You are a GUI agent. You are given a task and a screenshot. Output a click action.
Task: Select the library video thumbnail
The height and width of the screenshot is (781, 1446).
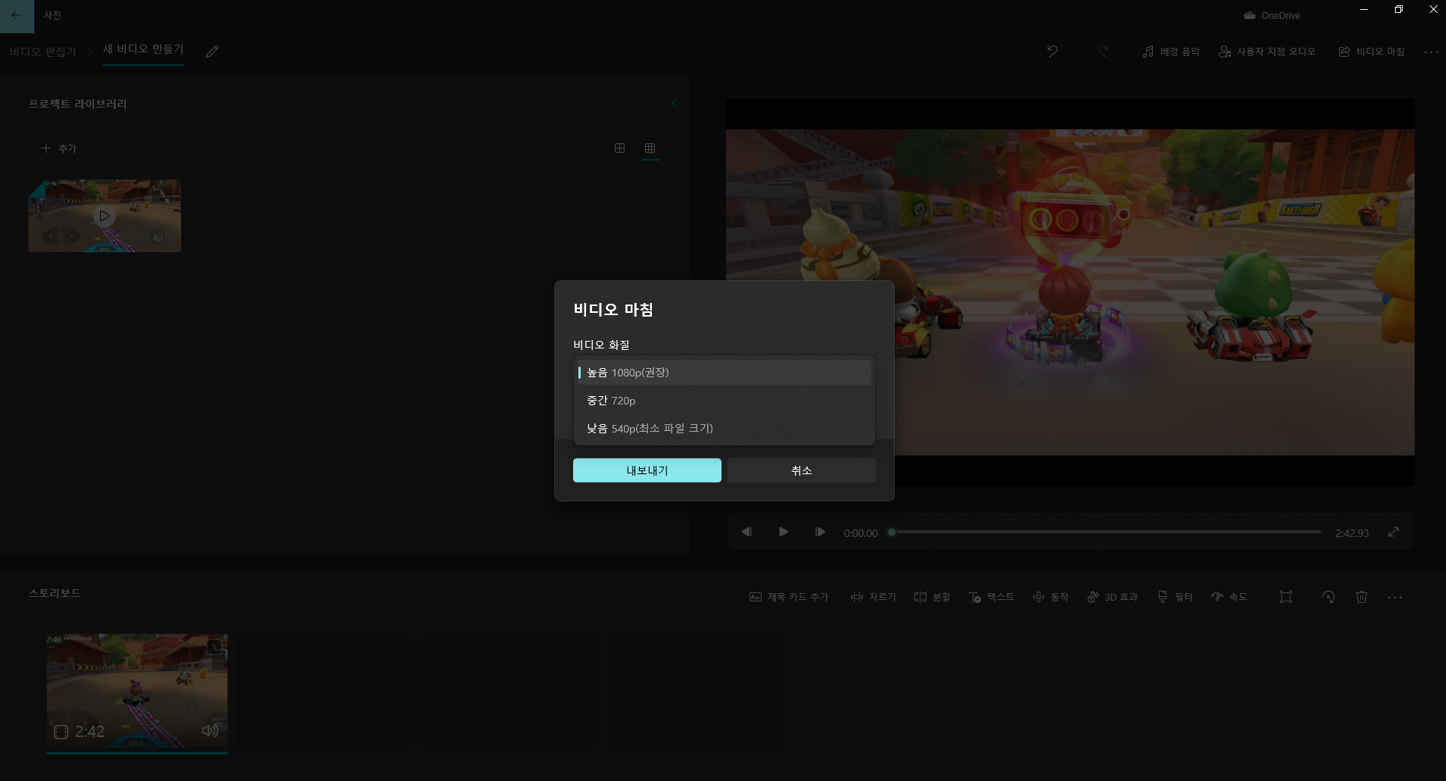point(104,216)
